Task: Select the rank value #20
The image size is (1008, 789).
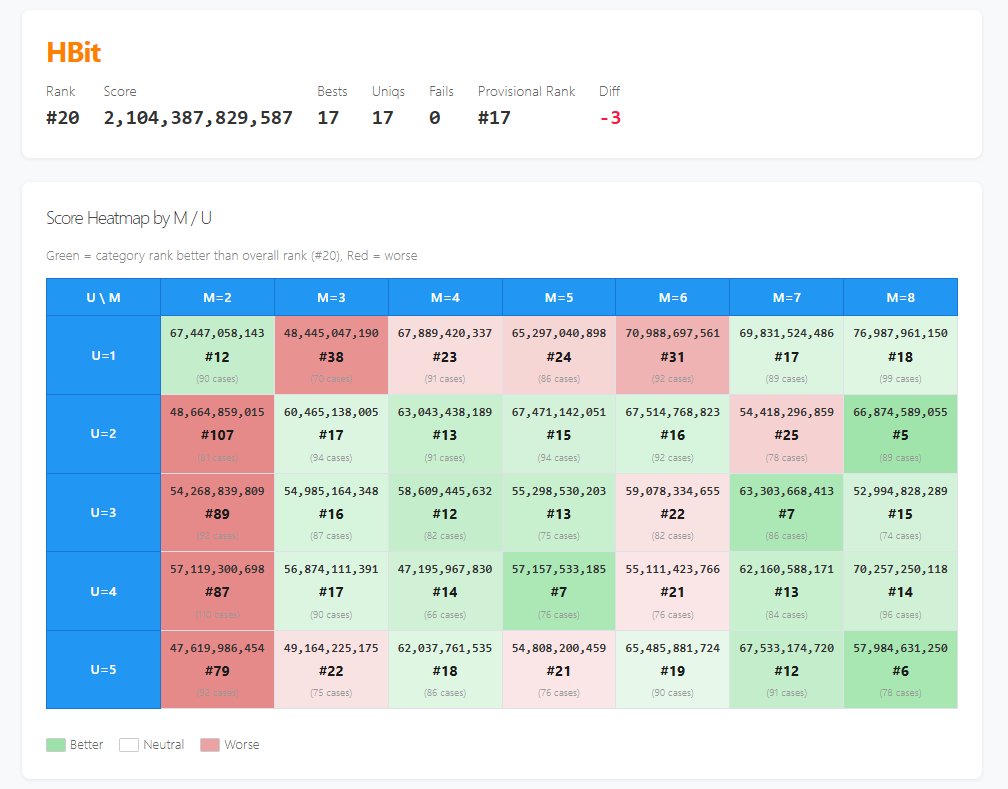Action: pyautogui.click(x=62, y=118)
